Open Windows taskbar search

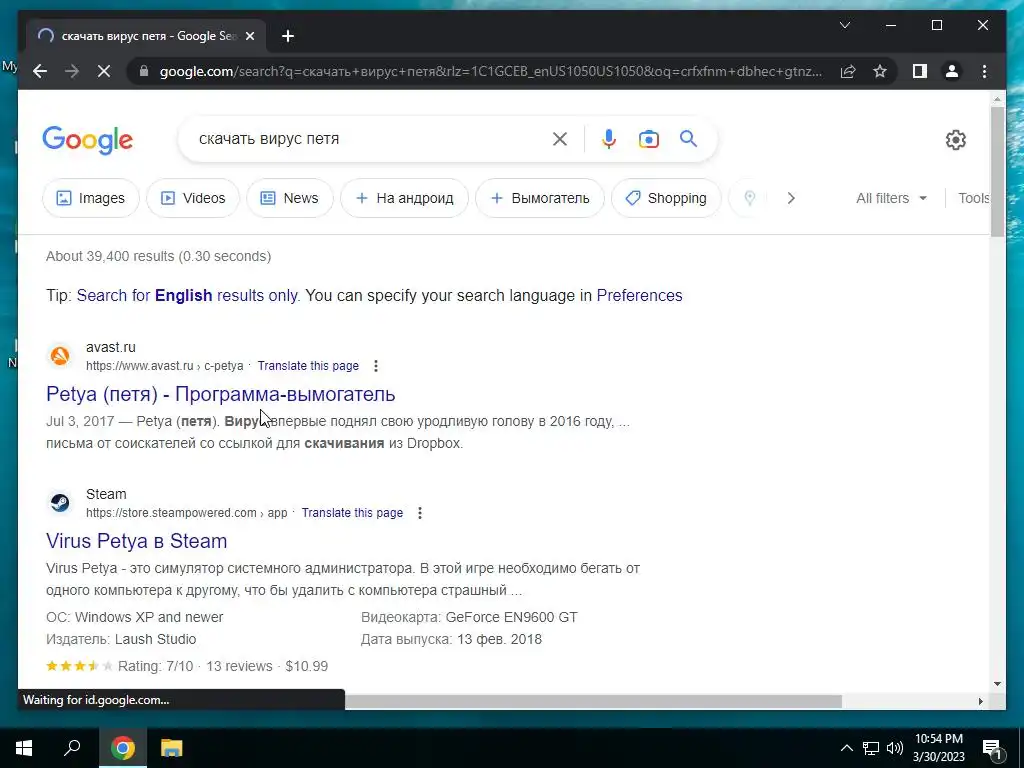pyautogui.click(x=72, y=748)
